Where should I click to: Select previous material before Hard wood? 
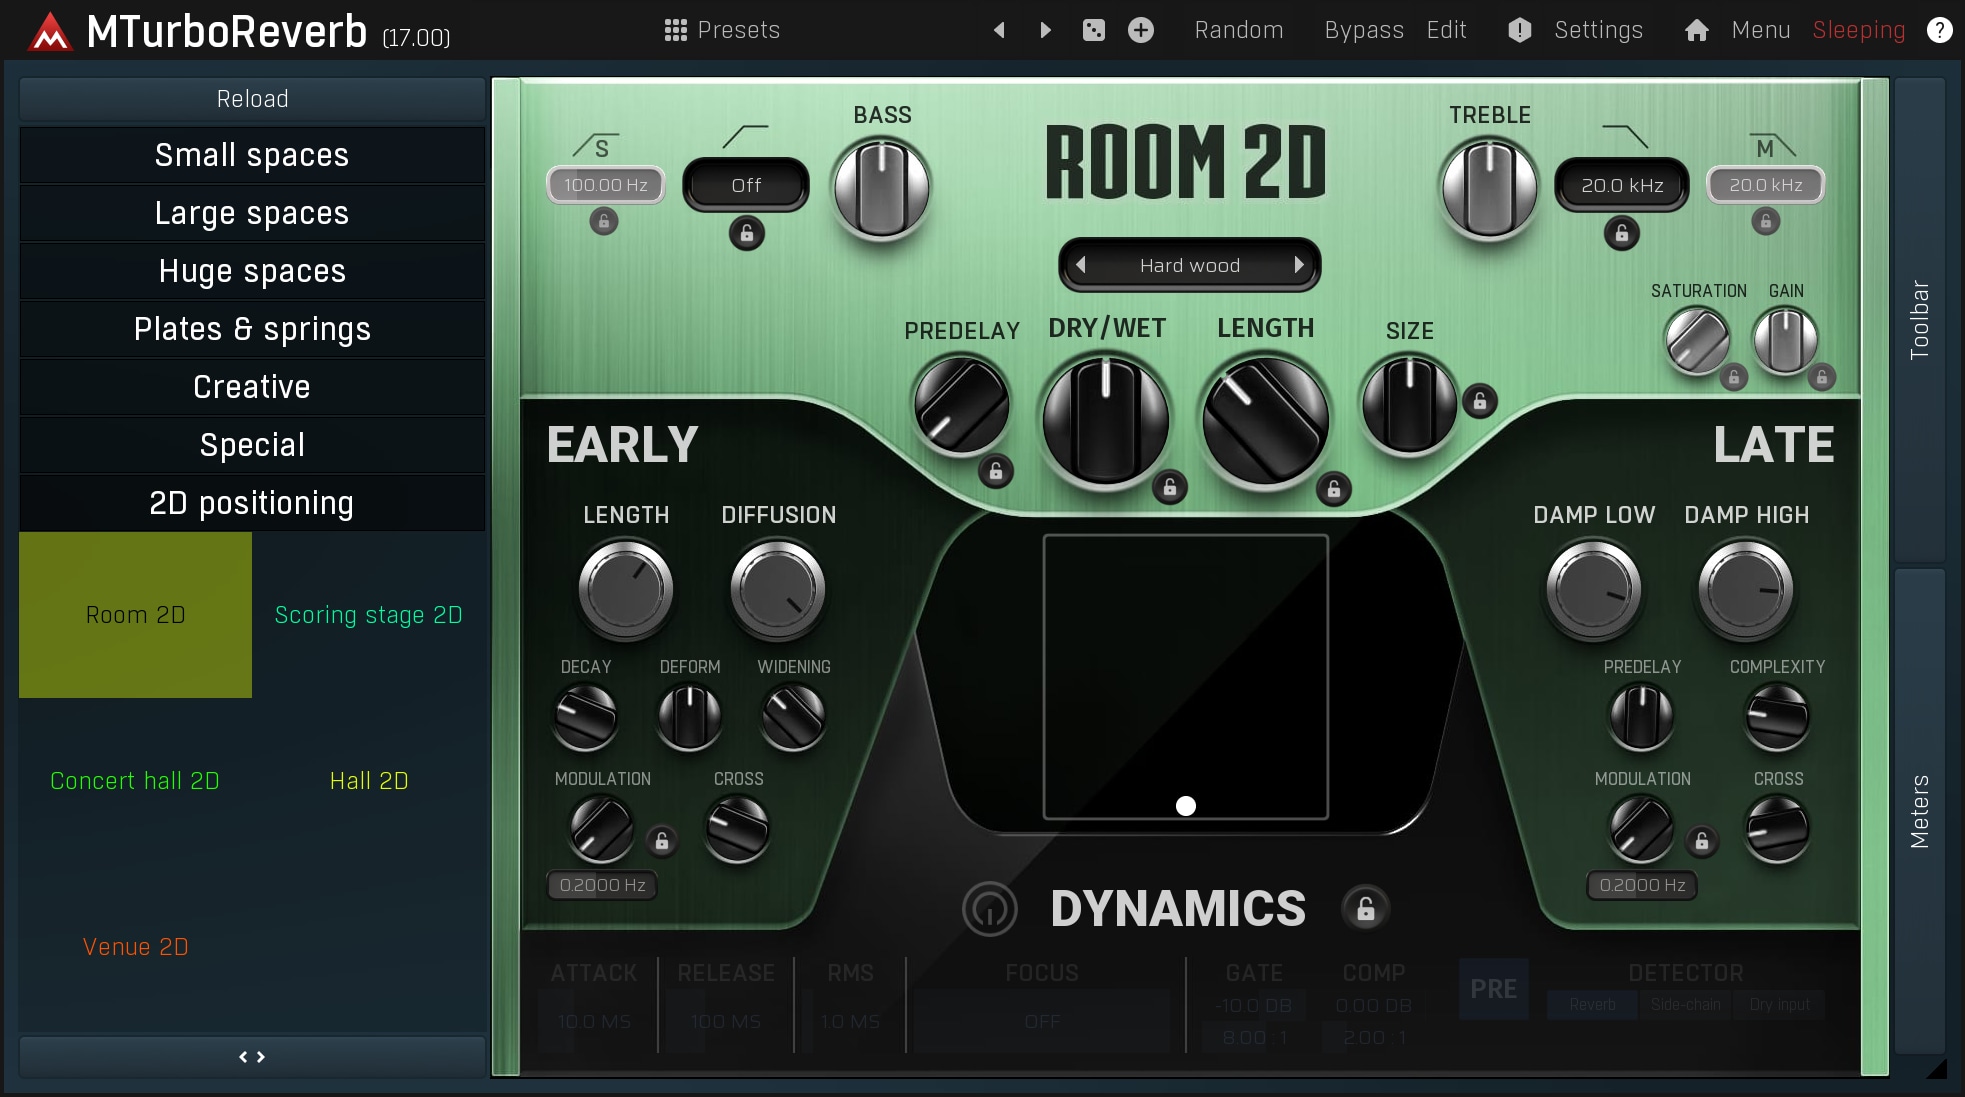[x=1080, y=265]
